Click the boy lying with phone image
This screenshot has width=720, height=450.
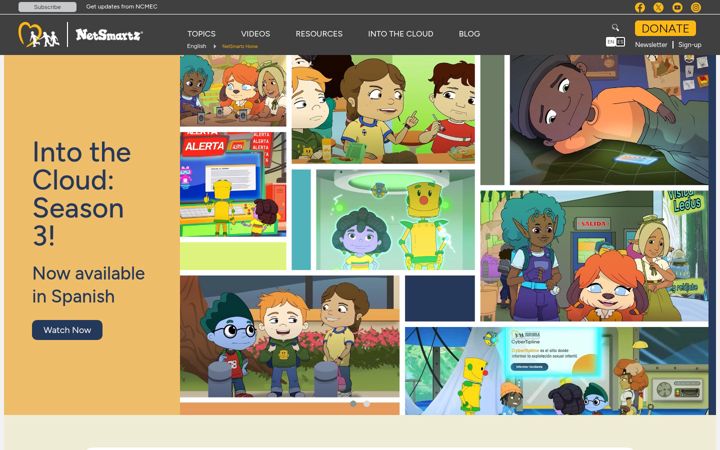(x=609, y=120)
